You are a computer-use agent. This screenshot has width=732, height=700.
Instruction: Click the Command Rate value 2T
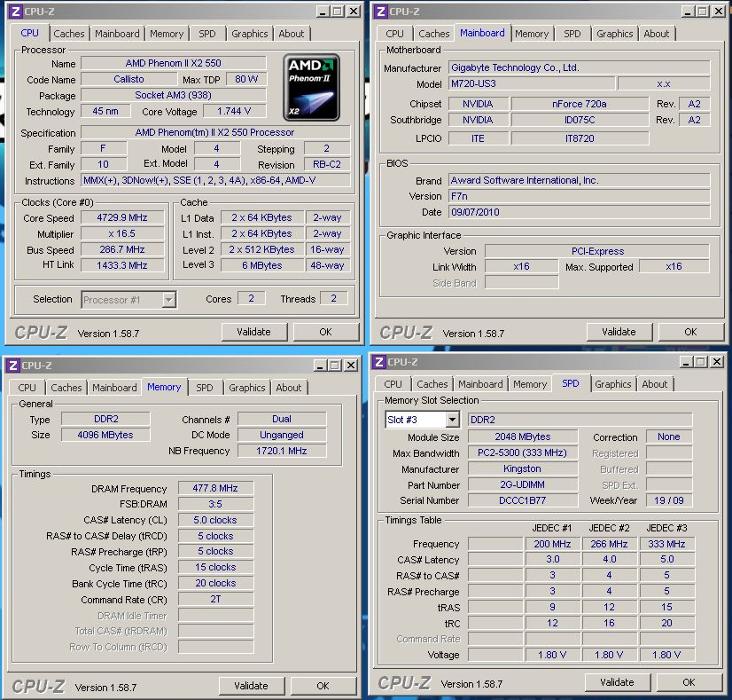pyautogui.click(x=216, y=599)
